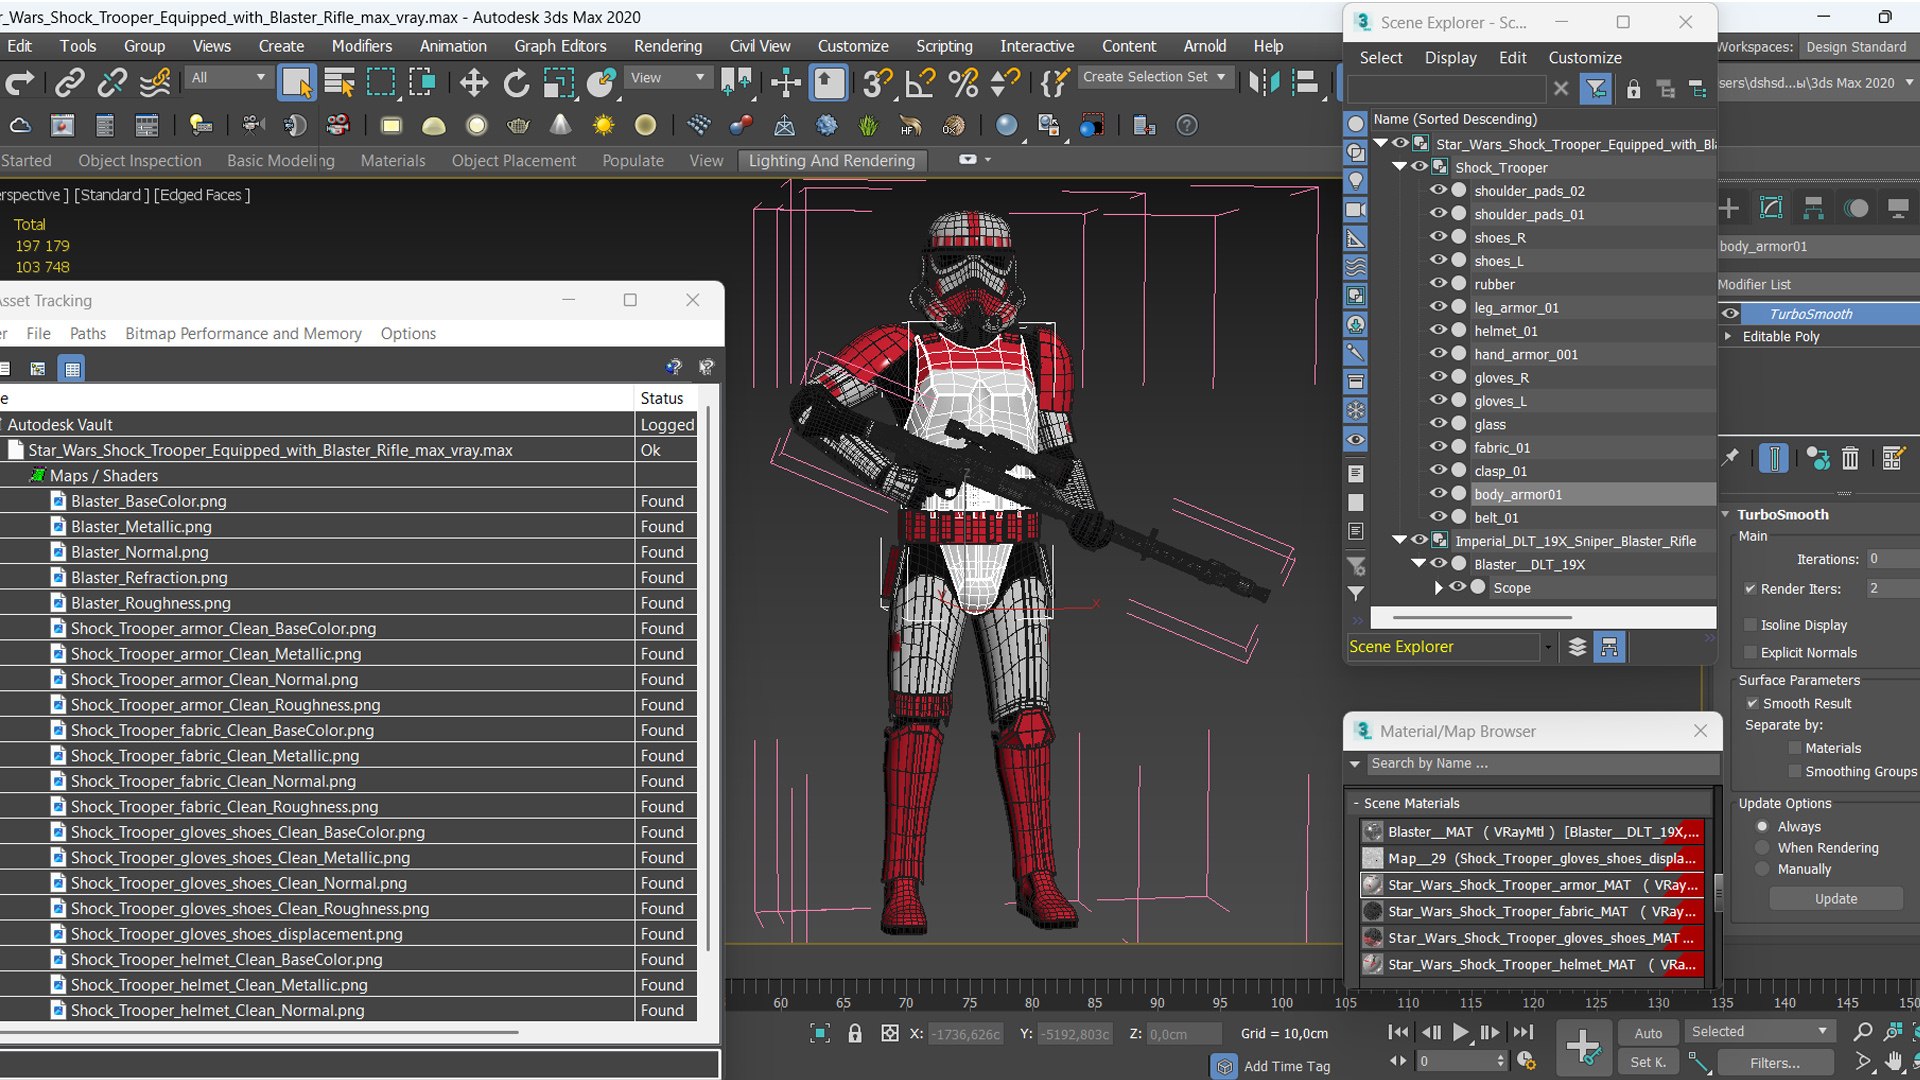Click Pin Stack pushpin icon

(1730, 458)
